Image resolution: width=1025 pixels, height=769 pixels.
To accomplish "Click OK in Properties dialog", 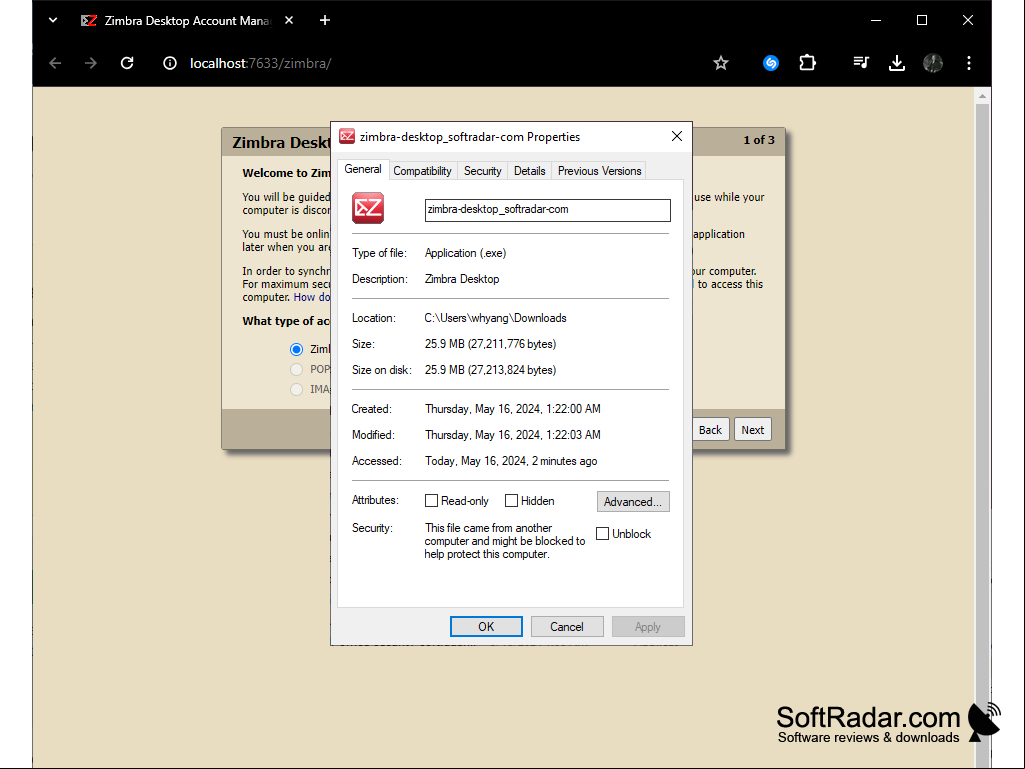I will point(486,626).
